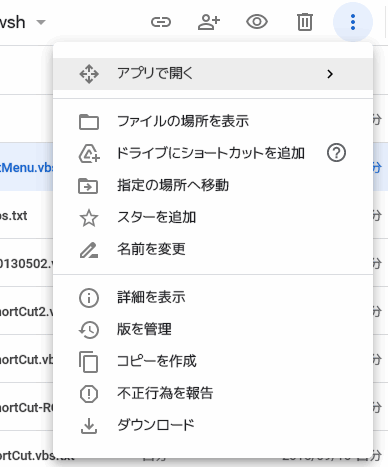
Task: Click the version history clock icon
Action: [89, 330]
